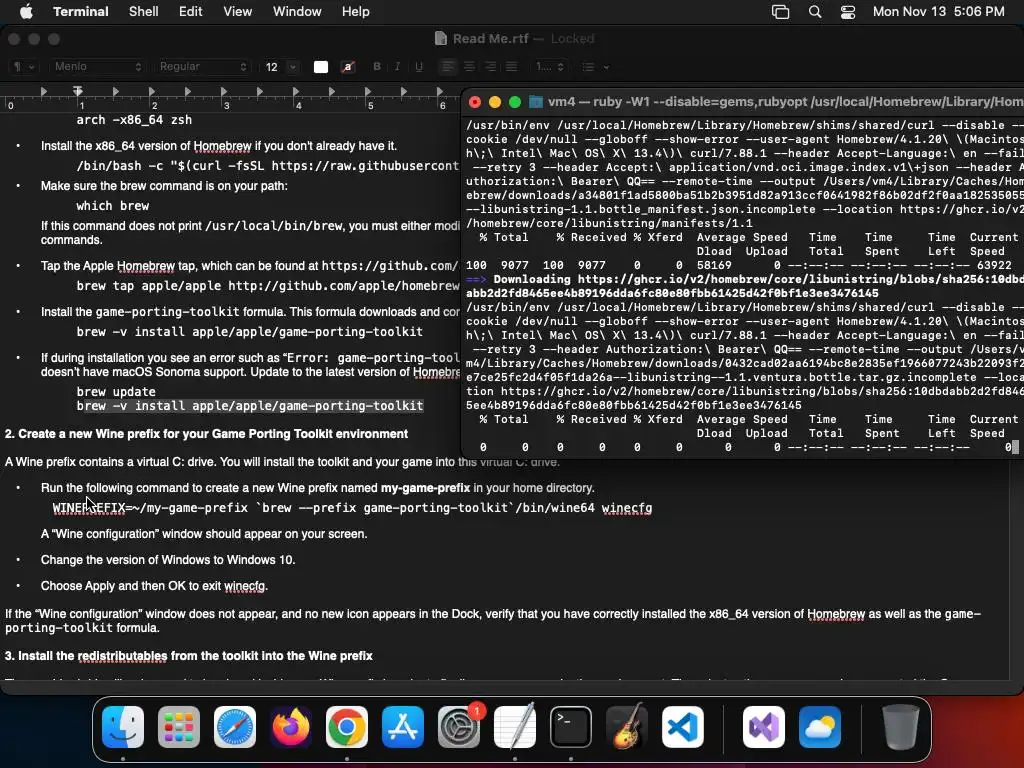
Task: Click the folder icon in Terminal title bar
Action: click(x=536, y=101)
